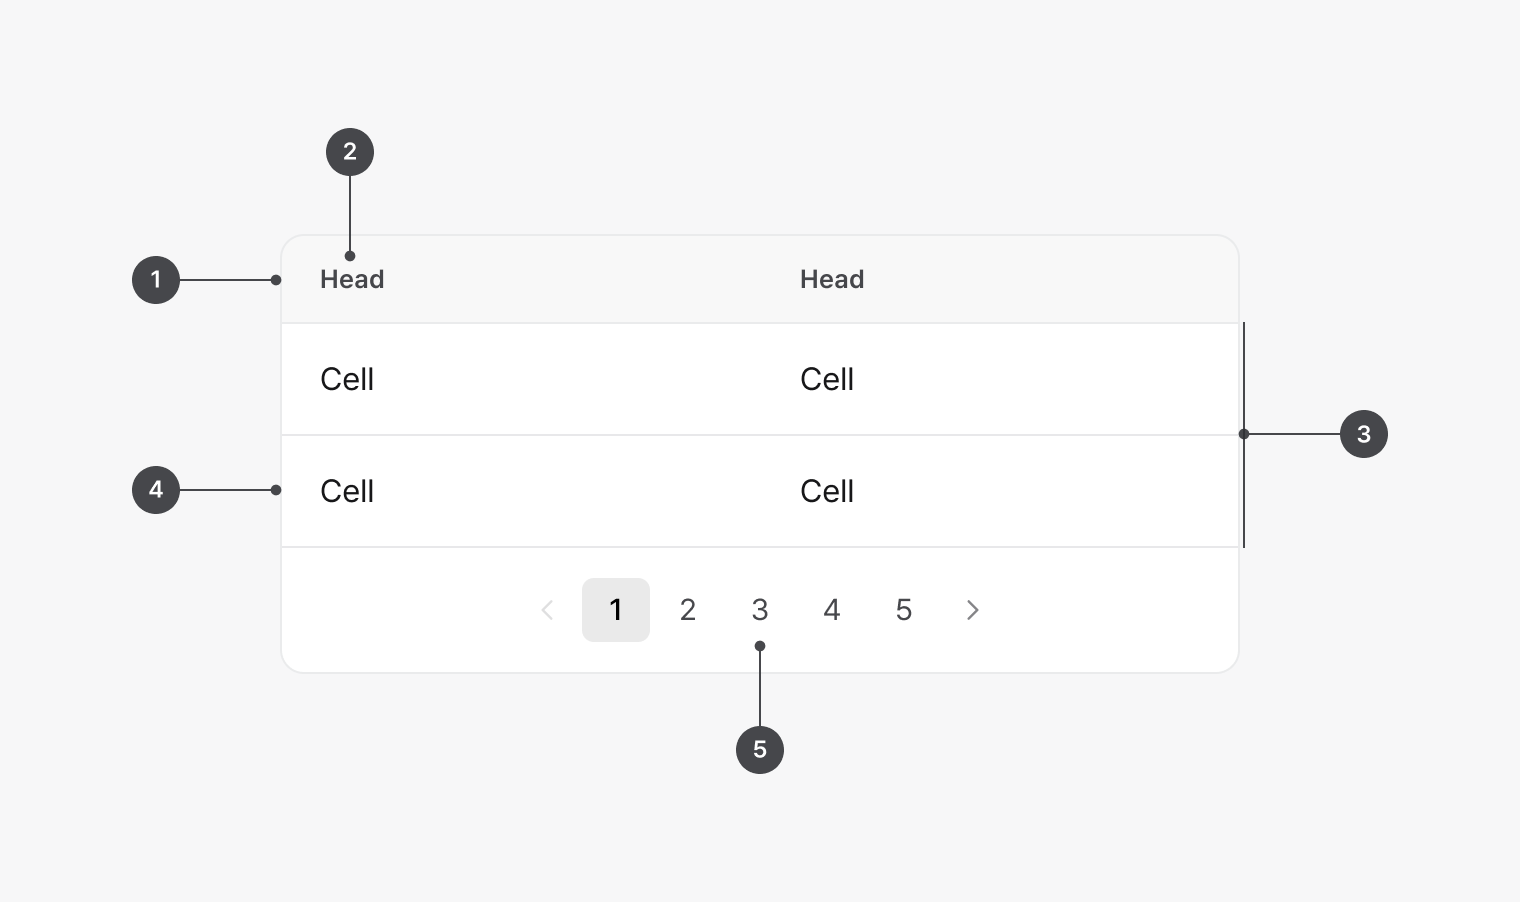
Task: Click the next page chevron arrow
Action: tap(972, 610)
